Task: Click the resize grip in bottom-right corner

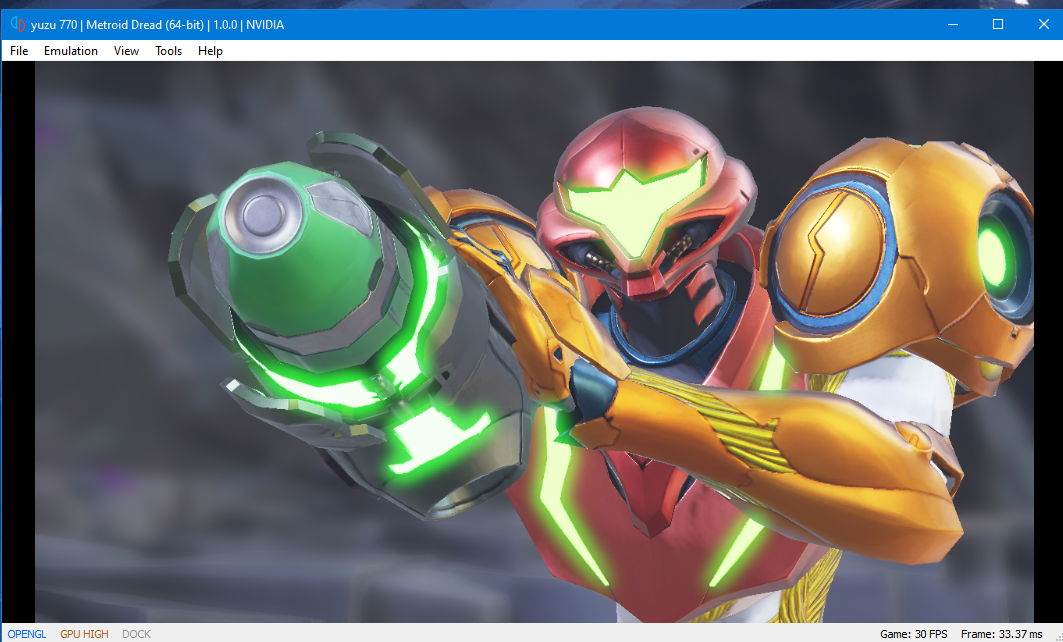Action: (x=1056, y=636)
